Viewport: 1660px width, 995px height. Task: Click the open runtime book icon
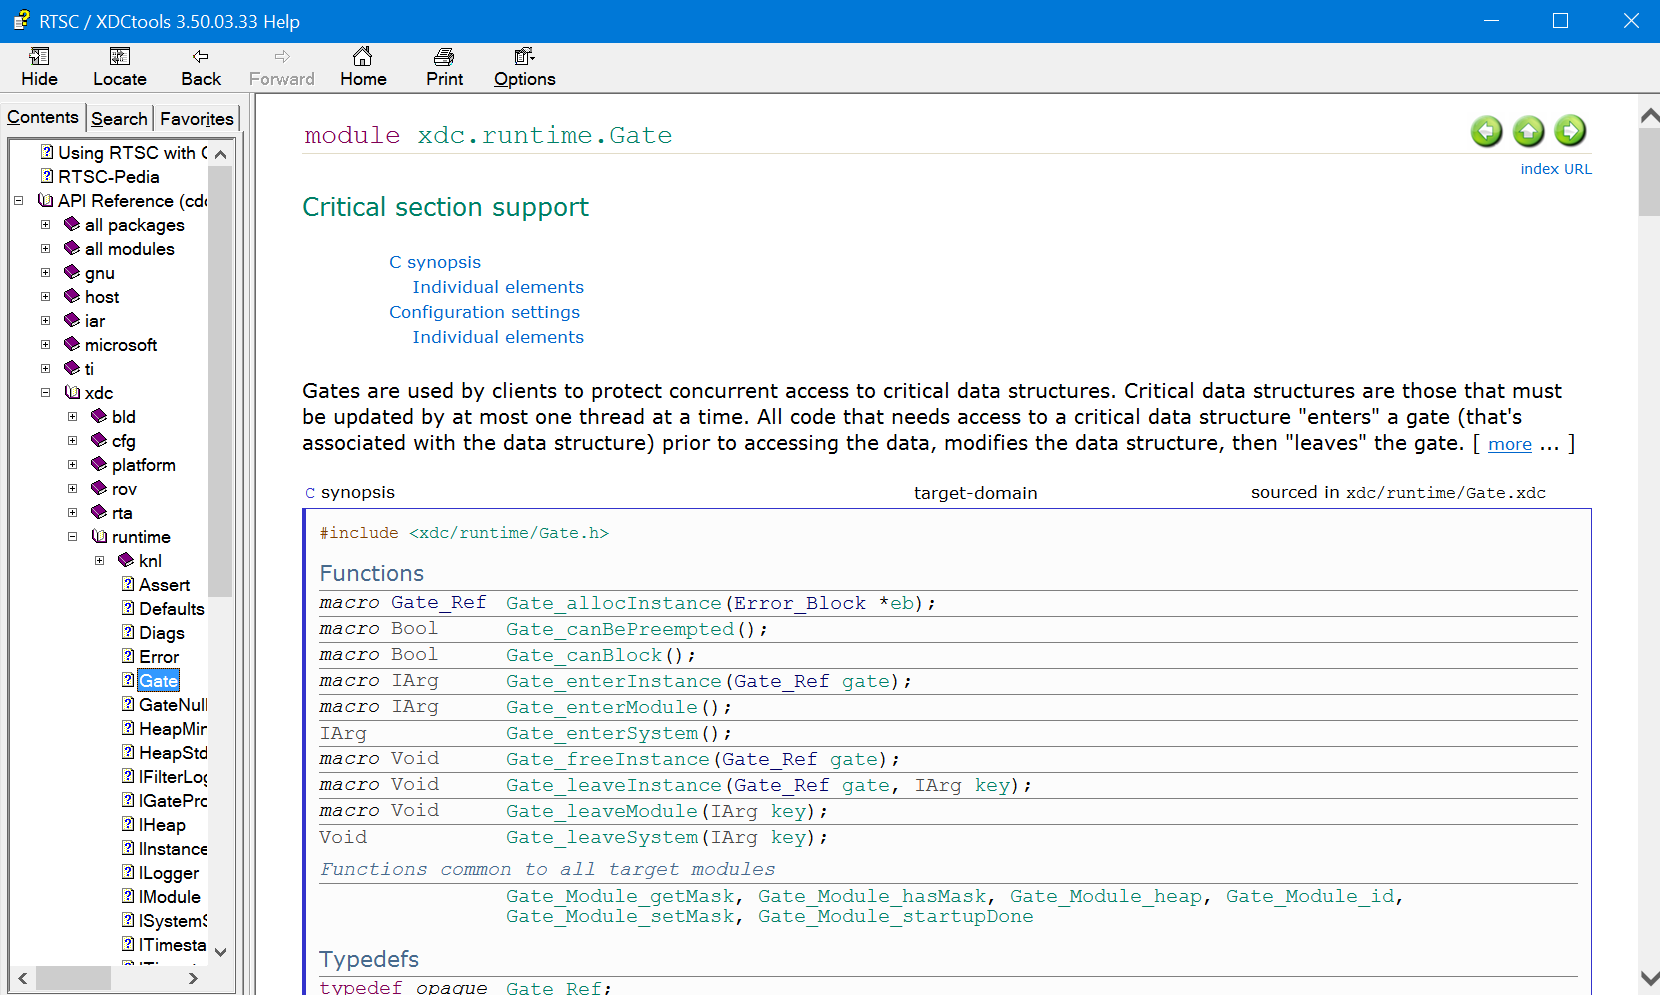click(99, 536)
